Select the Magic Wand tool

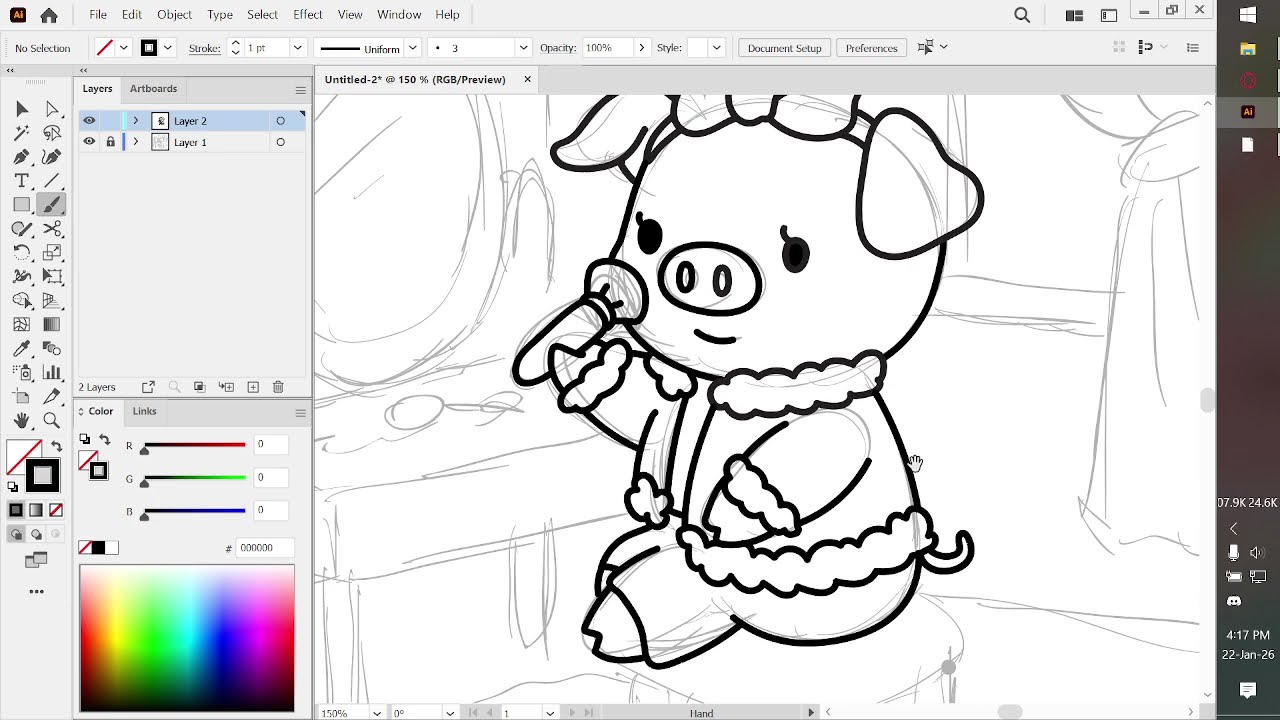[22, 133]
